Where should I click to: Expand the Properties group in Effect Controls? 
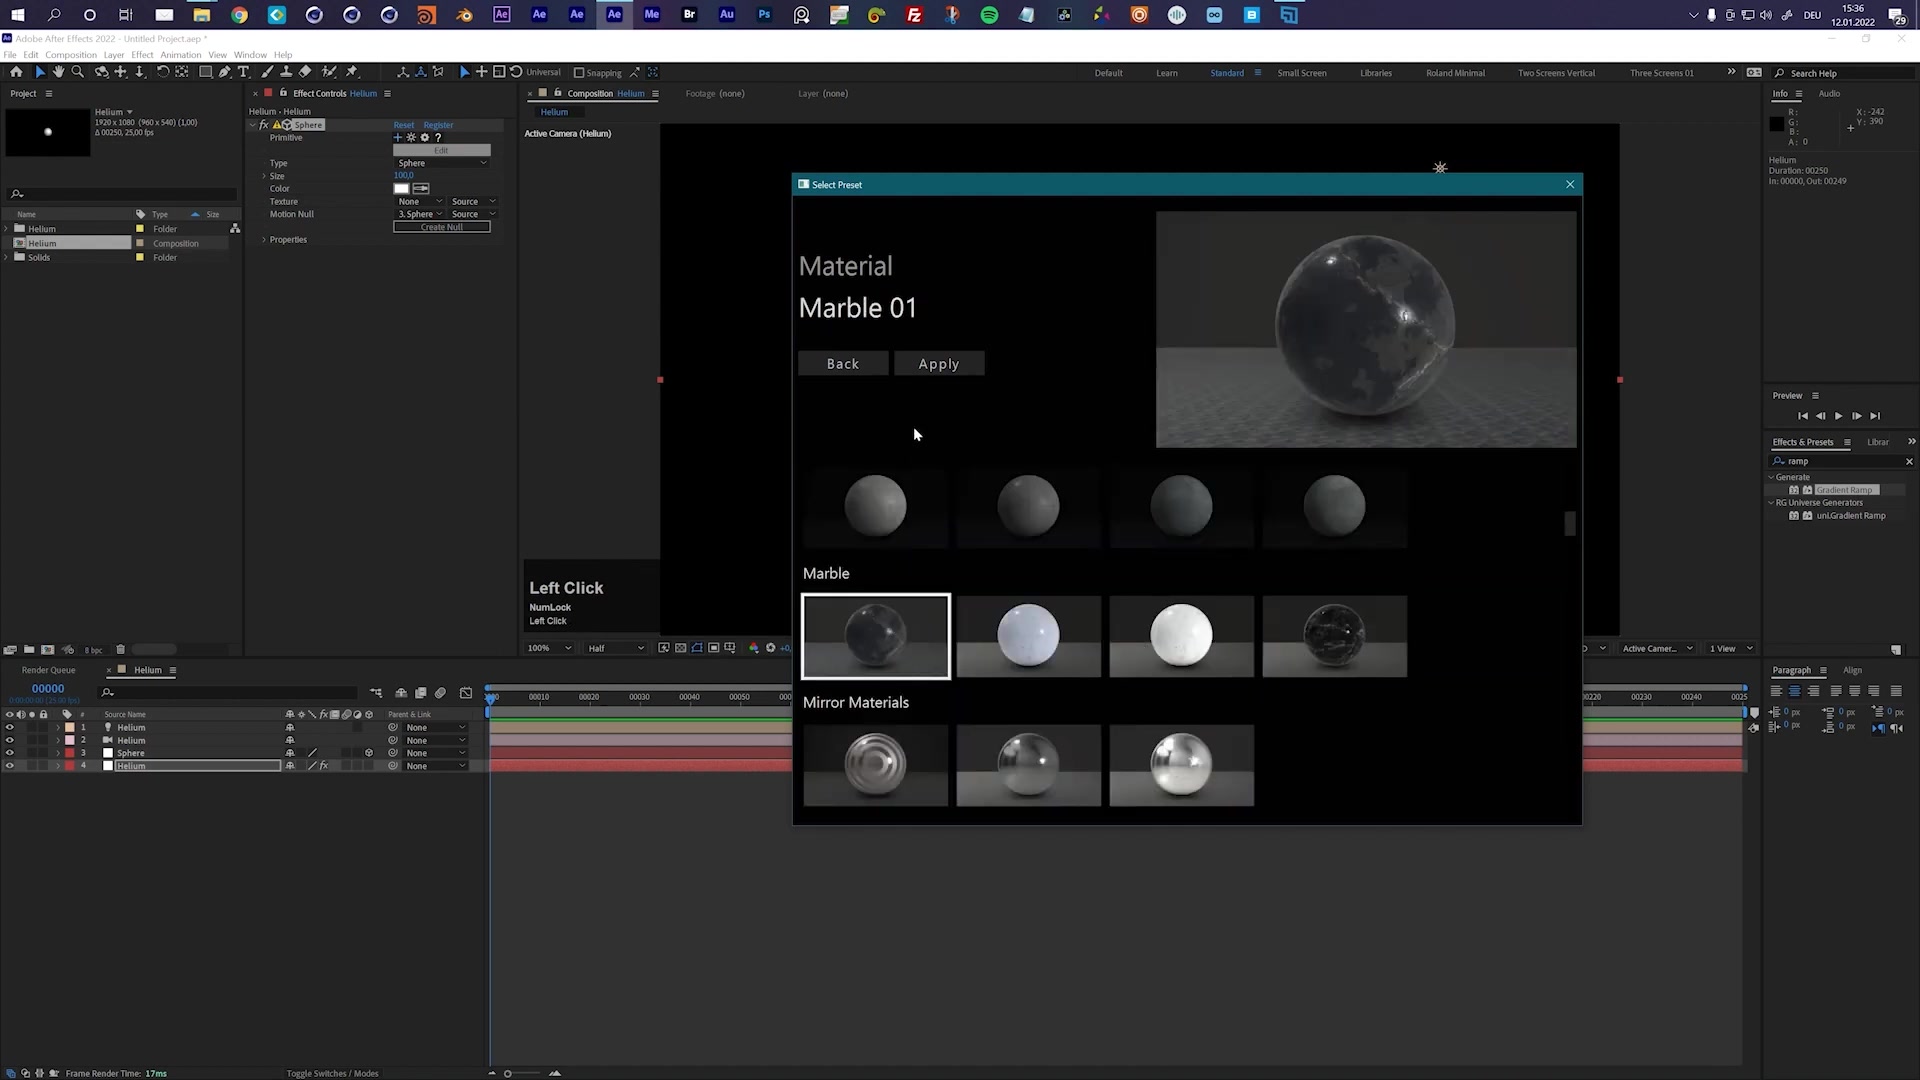[x=264, y=240]
